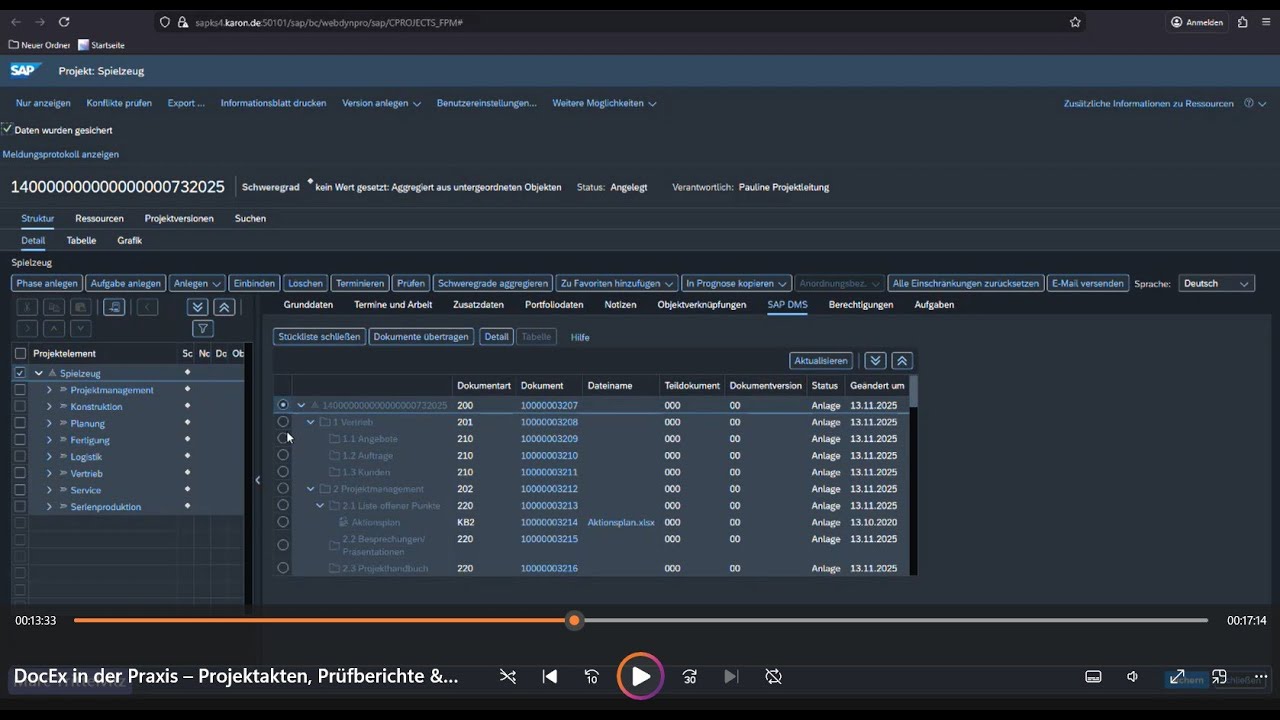Collapse the 2 Projektmanagement folder in the DMS table
The width and height of the screenshot is (1280, 720).
[x=310, y=489]
